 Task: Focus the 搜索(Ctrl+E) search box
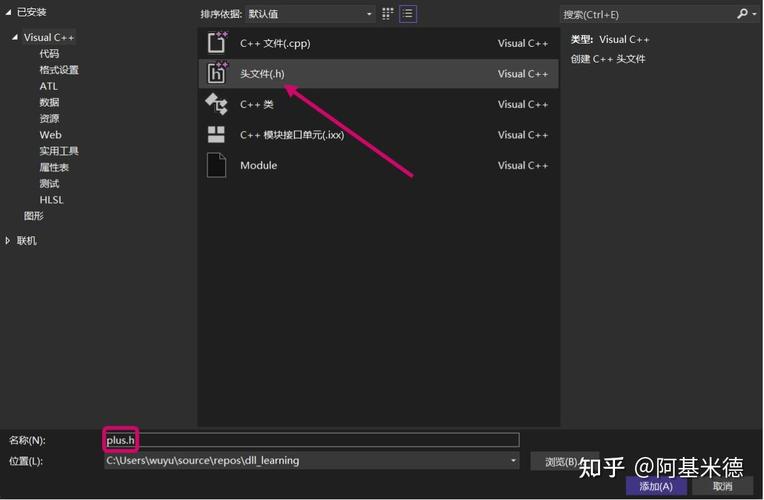click(648, 15)
